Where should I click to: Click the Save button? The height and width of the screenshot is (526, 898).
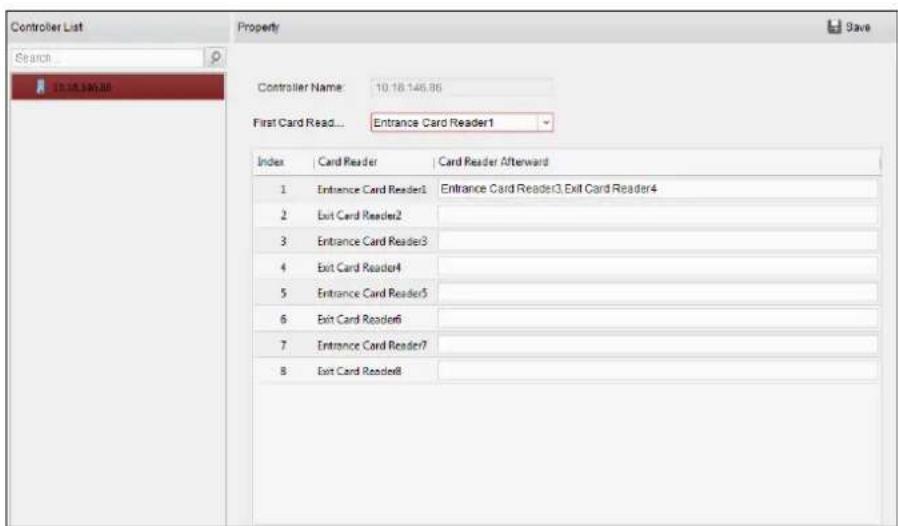tap(849, 27)
